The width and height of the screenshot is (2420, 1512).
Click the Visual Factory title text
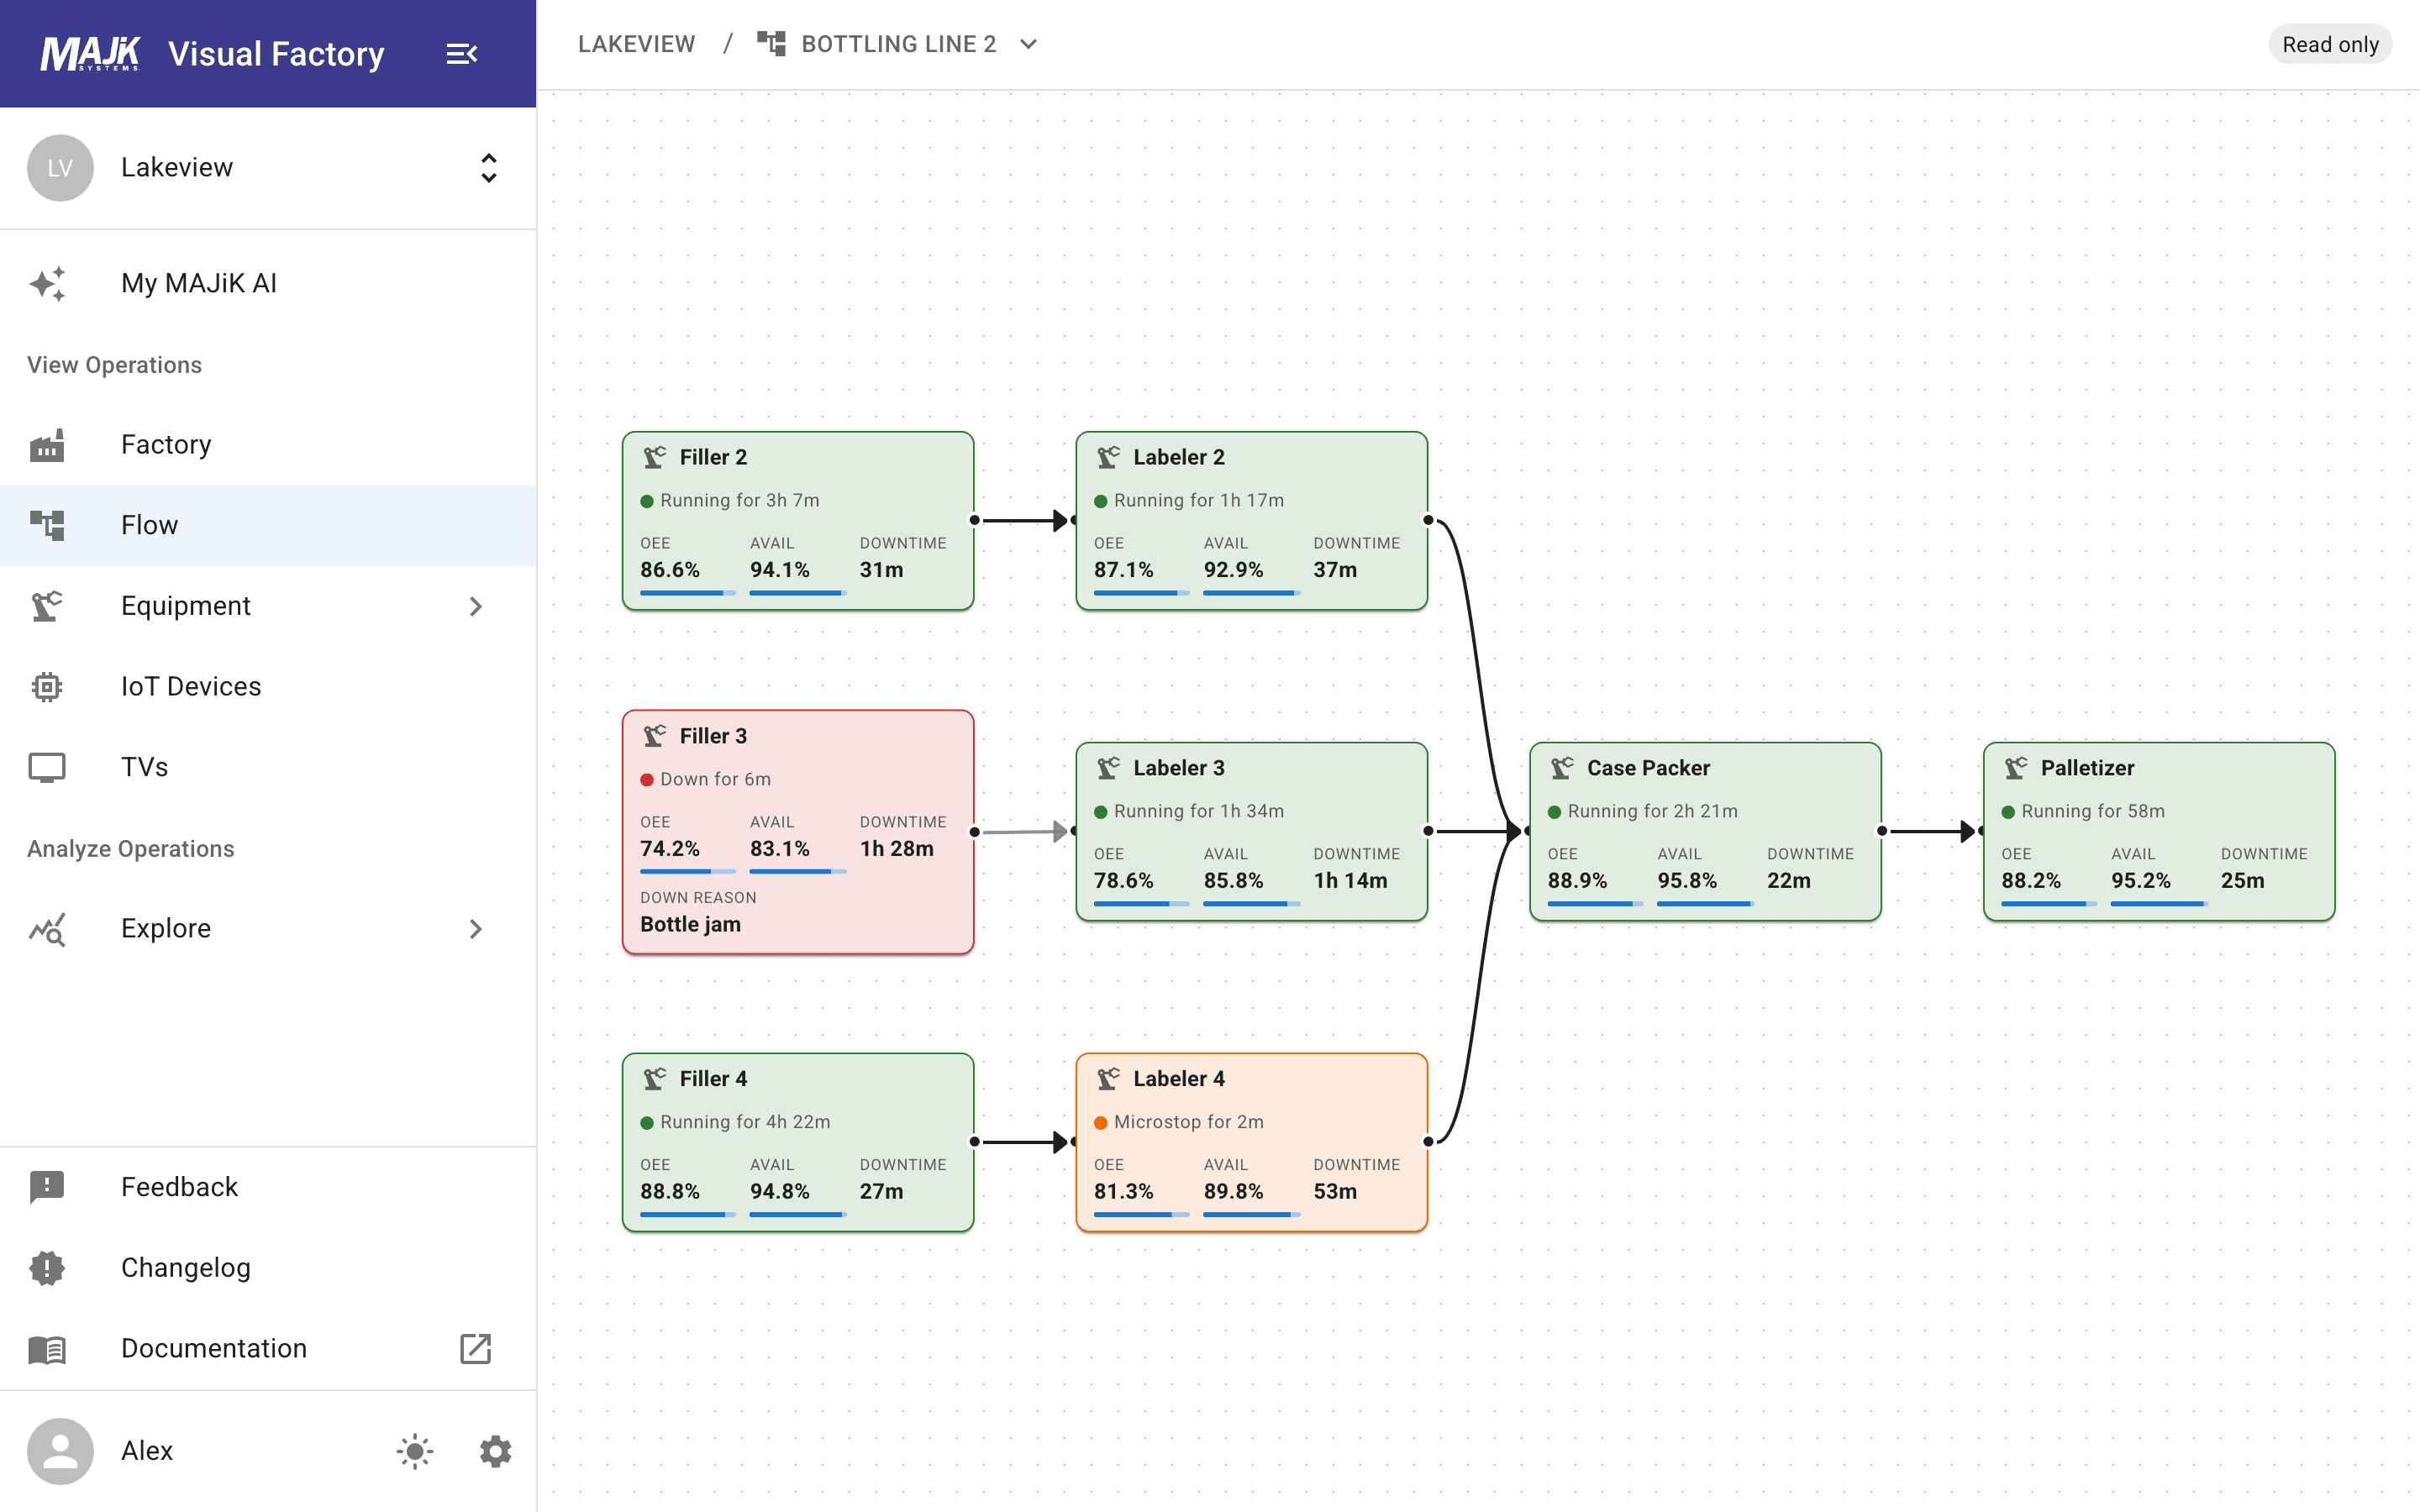(276, 54)
